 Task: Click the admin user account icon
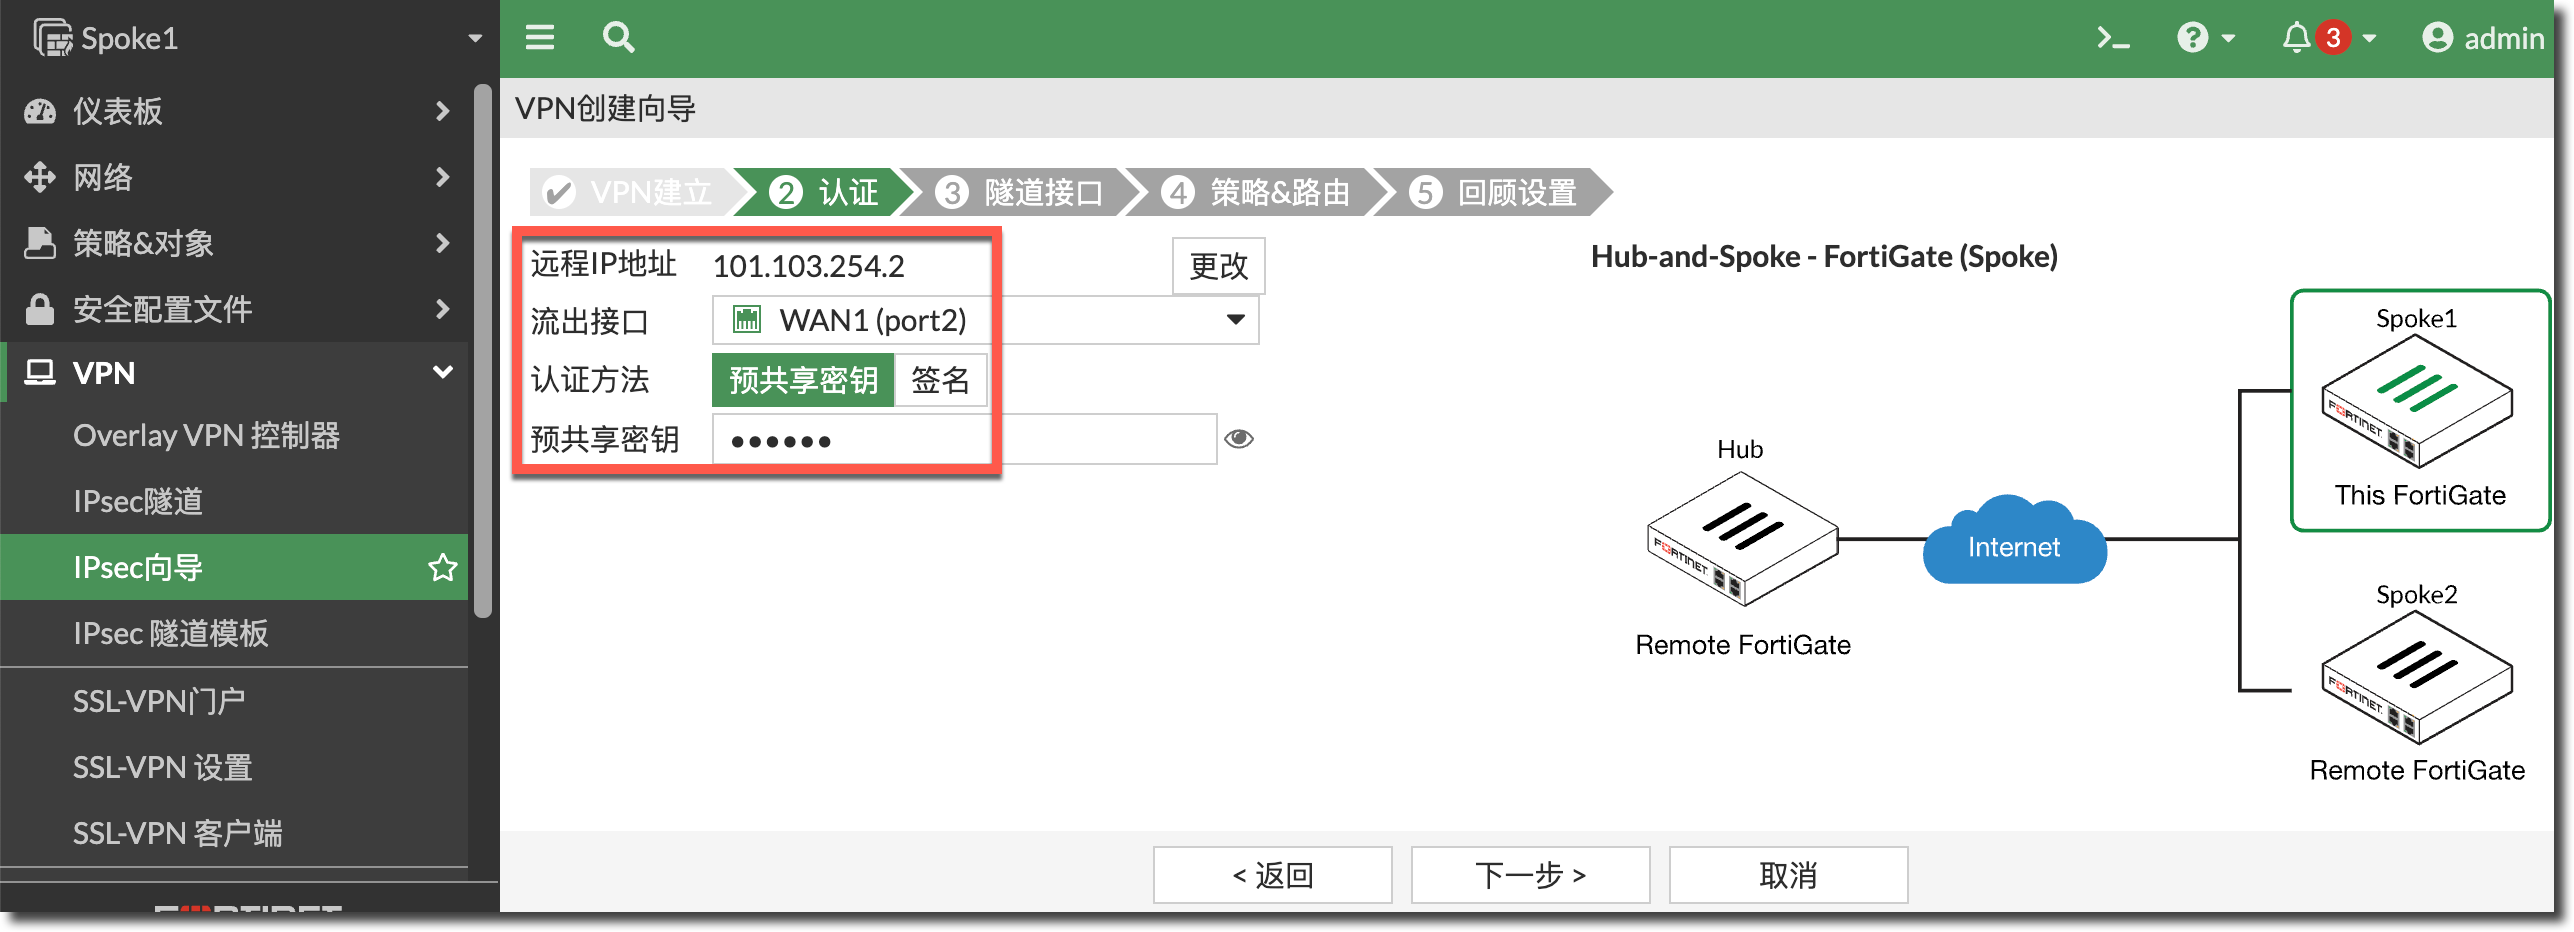2437,38
